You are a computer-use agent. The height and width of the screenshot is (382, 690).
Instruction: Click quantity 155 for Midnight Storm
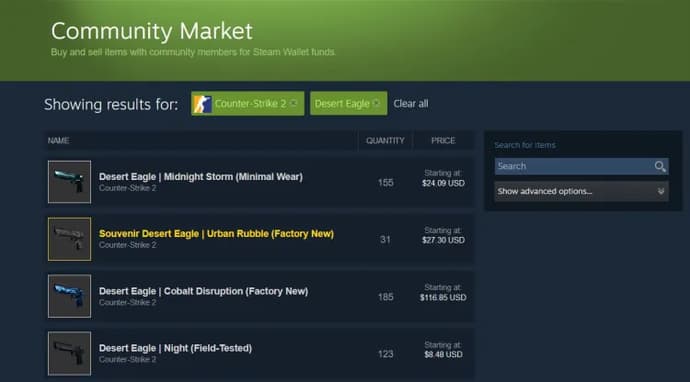385,183
